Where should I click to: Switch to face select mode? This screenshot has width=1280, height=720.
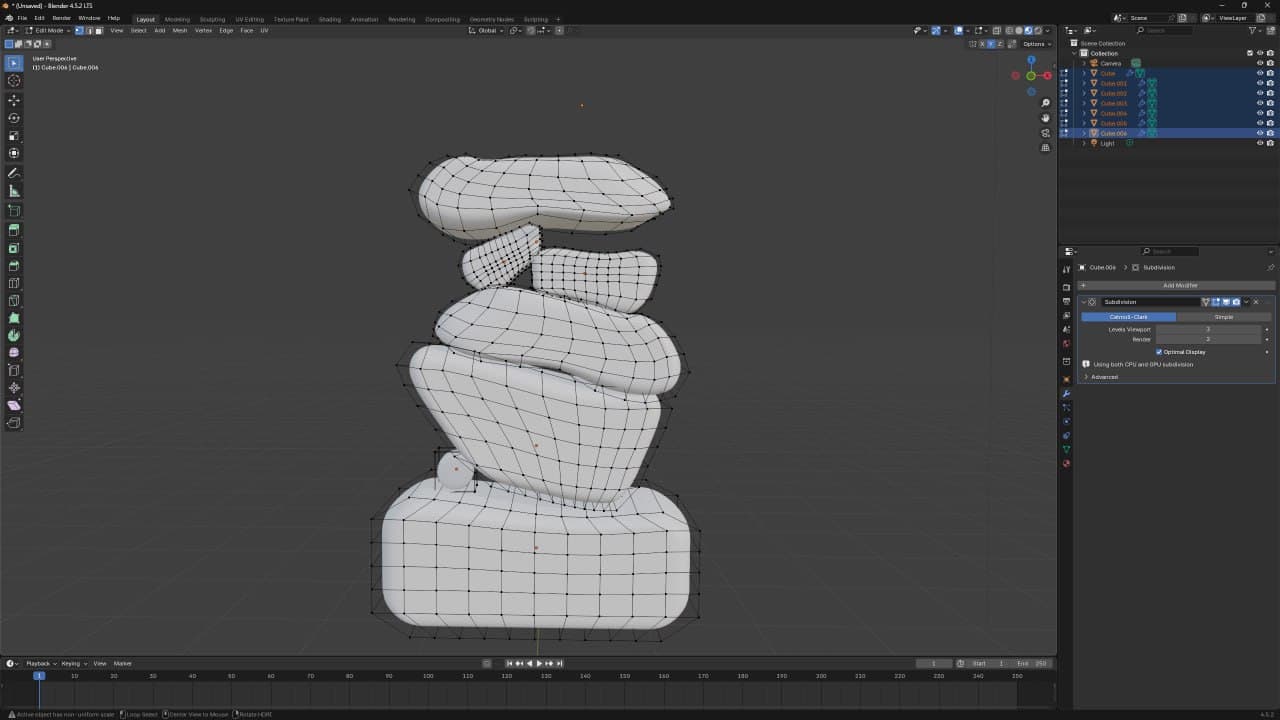[x=98, y=31]
